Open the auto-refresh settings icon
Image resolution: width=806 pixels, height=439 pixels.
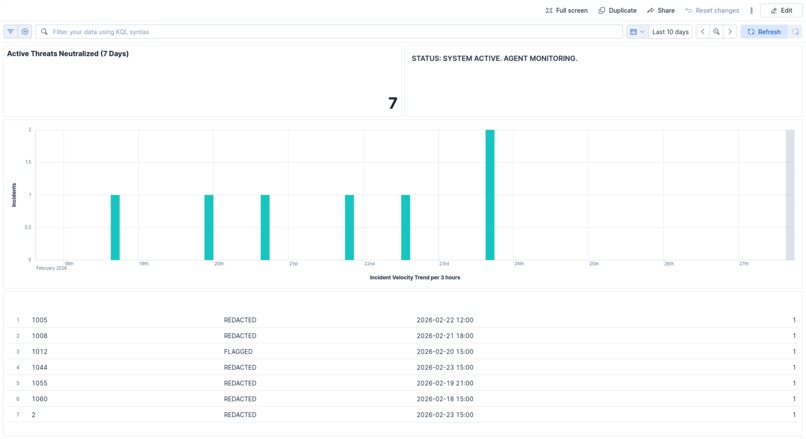coord(796,31)
